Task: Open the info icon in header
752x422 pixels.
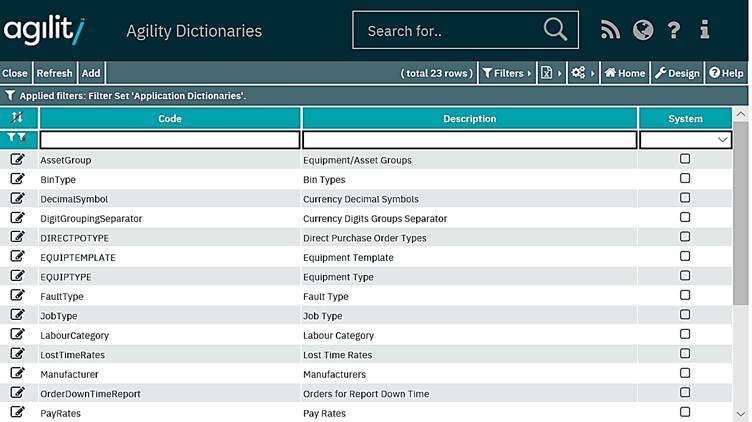Action: pyautogui.click(x=705, y=30)
